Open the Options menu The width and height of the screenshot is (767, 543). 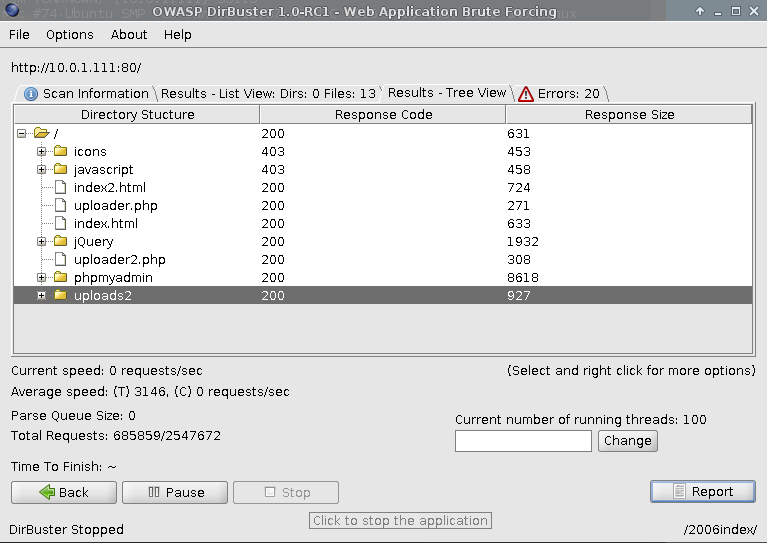69,34
